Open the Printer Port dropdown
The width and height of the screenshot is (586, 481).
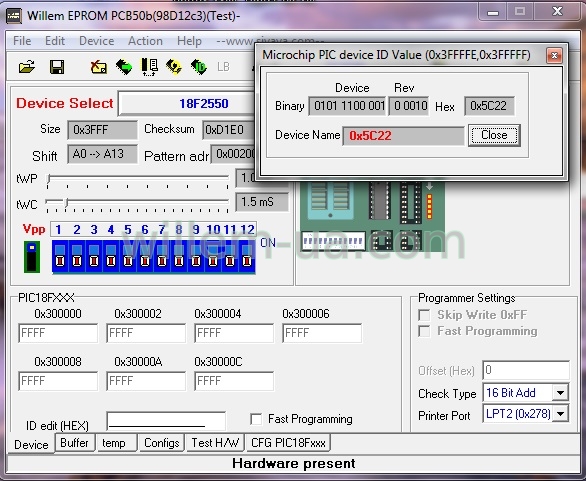[560, 414]
